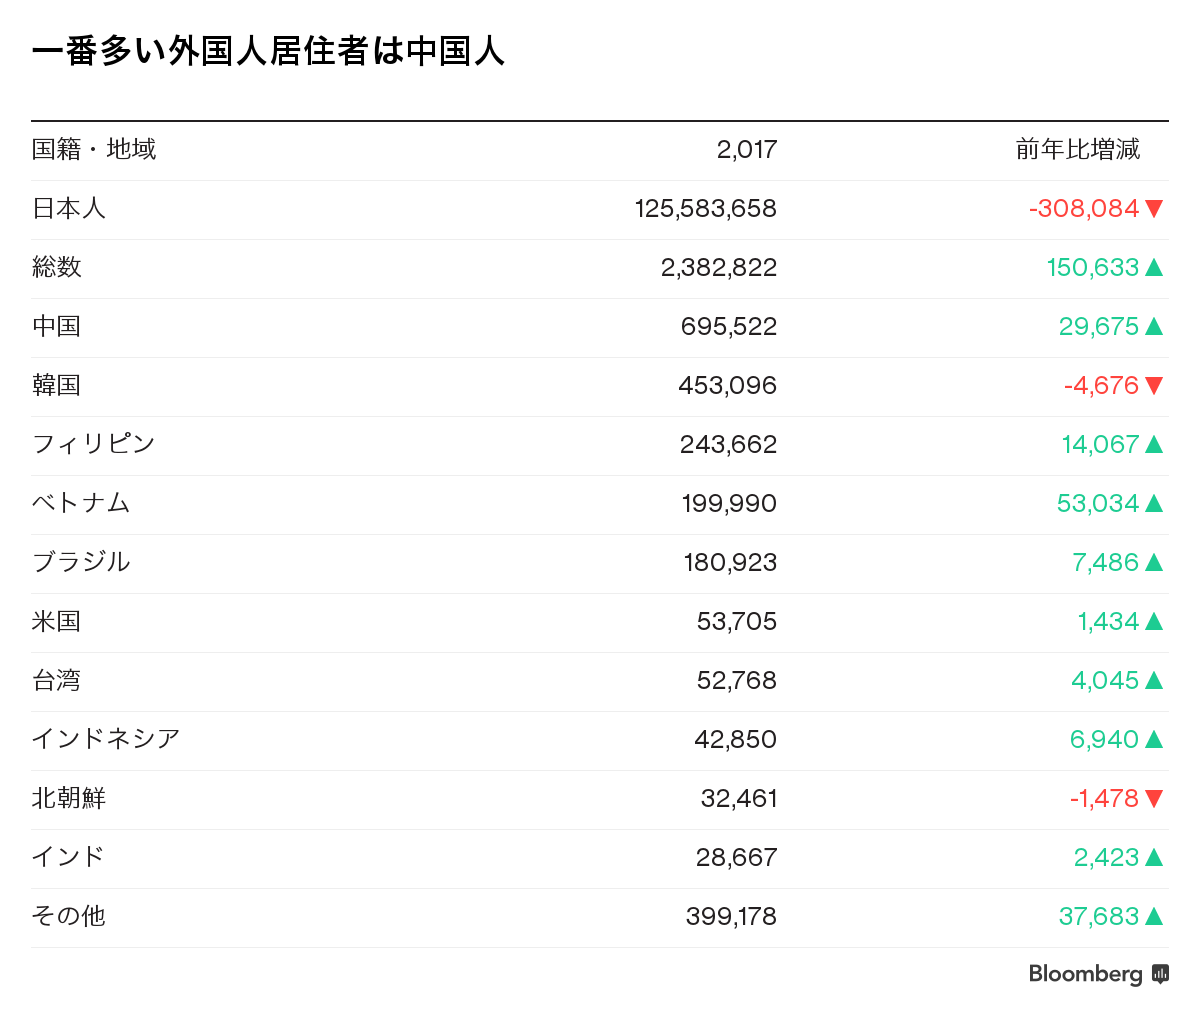Select the ブラジル row label
This screenshot has height=1018, width=1200.
click(81, 562)
